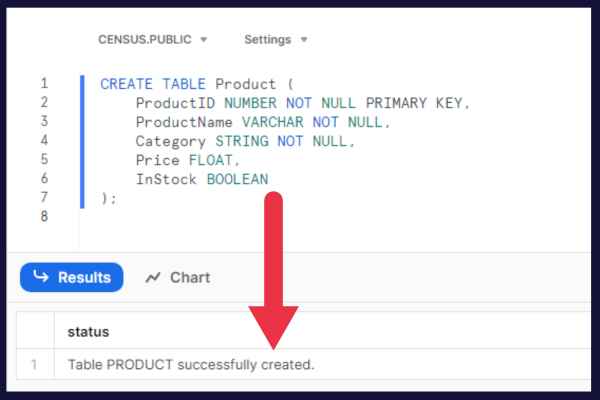This screenshot has height=400, width=600.
Task: Click the 'Table PRODUCT successfully created' cell
Action: (191, 364)
